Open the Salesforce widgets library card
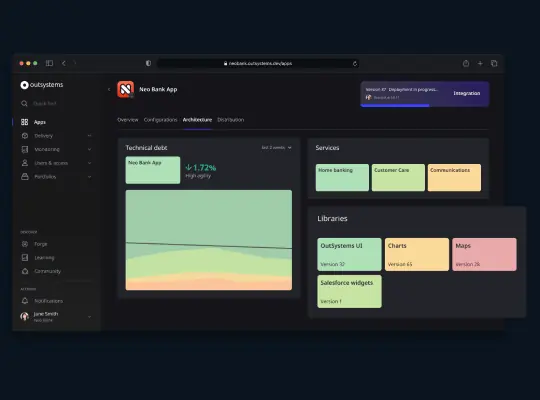540x400 pixels. click(x=349, y=291)
